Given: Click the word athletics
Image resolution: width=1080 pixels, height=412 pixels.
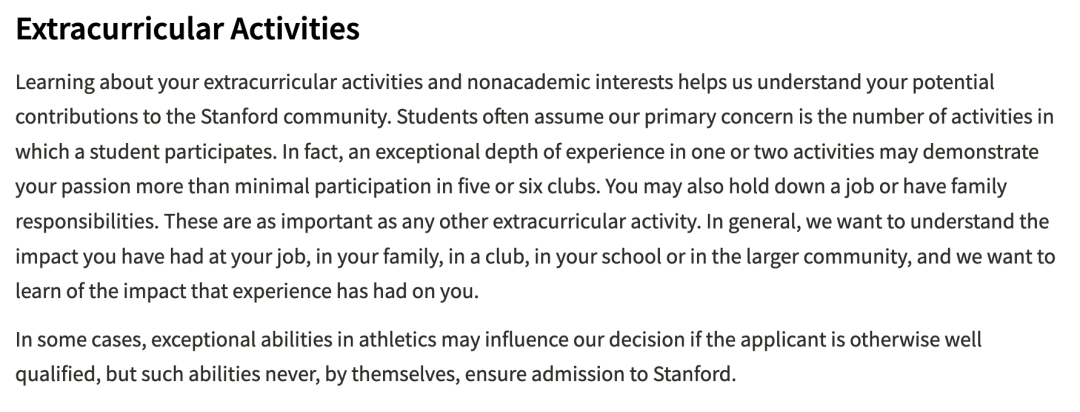Looking at the screenshot, I should coord(397,340).
